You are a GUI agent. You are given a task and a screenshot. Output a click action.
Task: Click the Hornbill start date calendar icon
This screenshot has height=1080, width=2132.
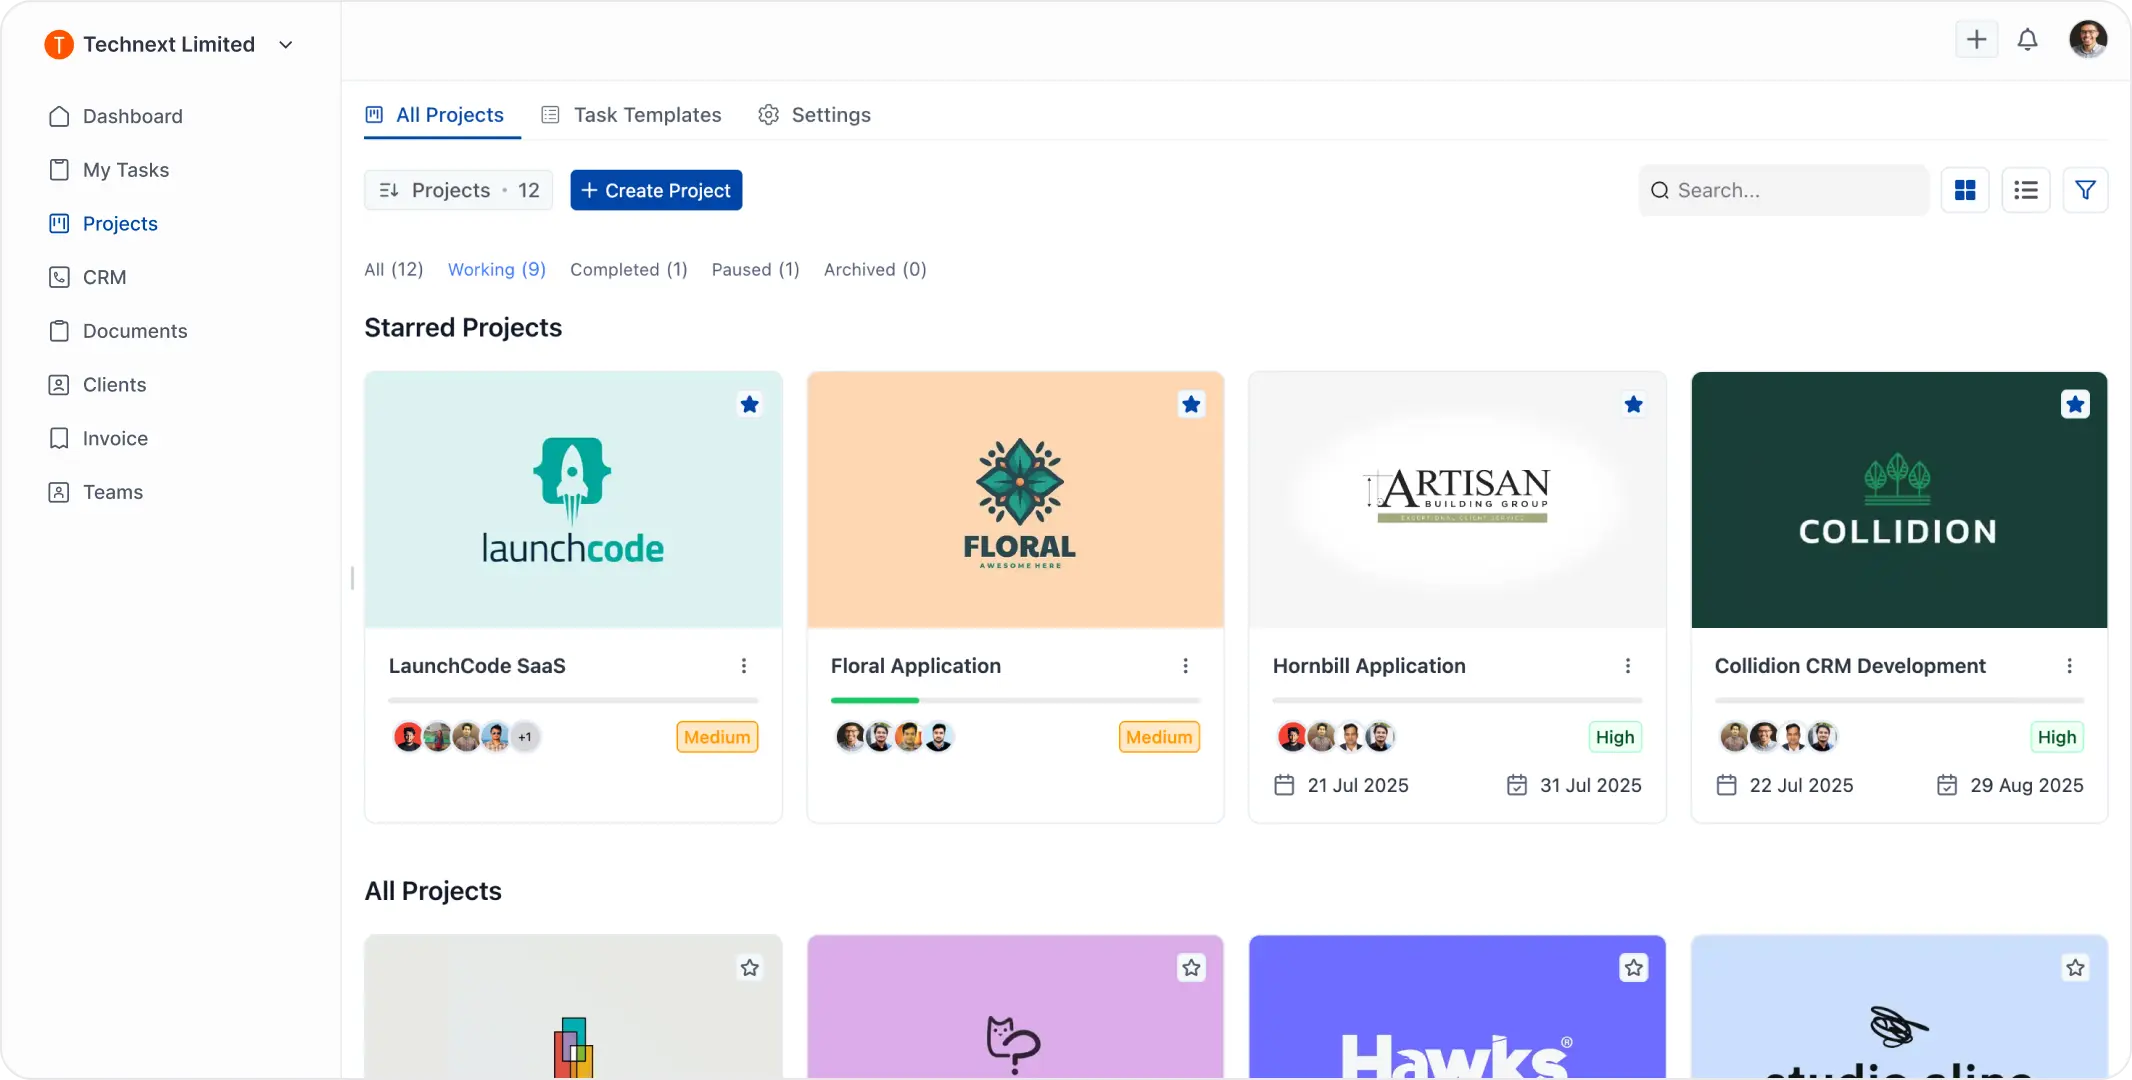click(1284, 785)
